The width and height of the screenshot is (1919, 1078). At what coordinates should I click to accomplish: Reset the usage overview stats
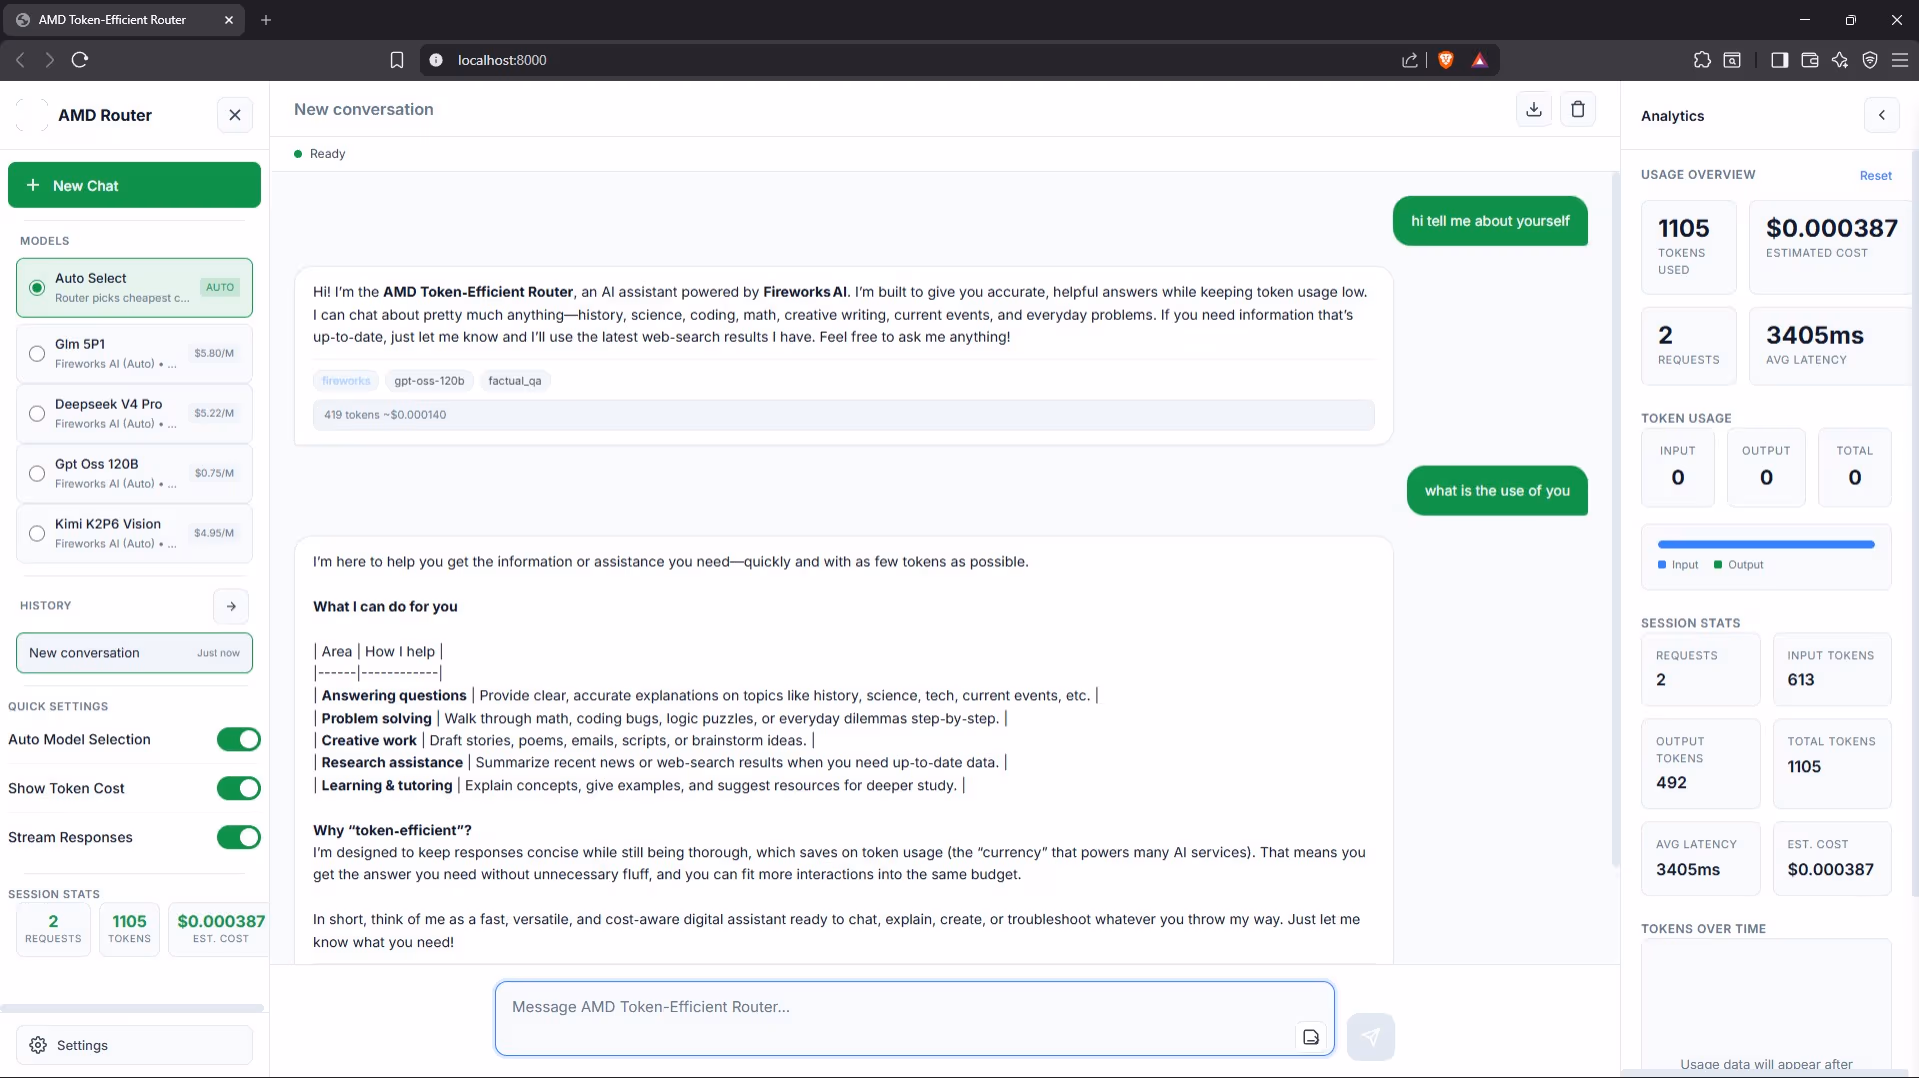[1876, 175]
